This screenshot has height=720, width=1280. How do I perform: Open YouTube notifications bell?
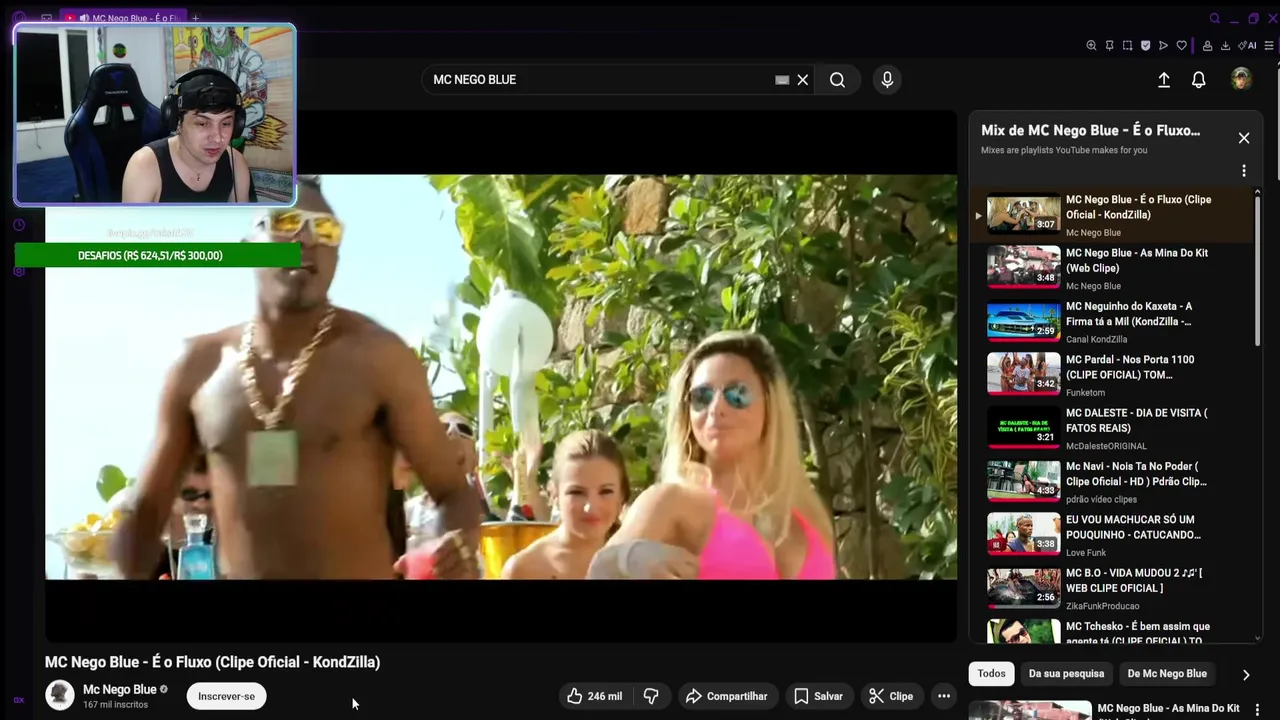tap(1199, 80)
